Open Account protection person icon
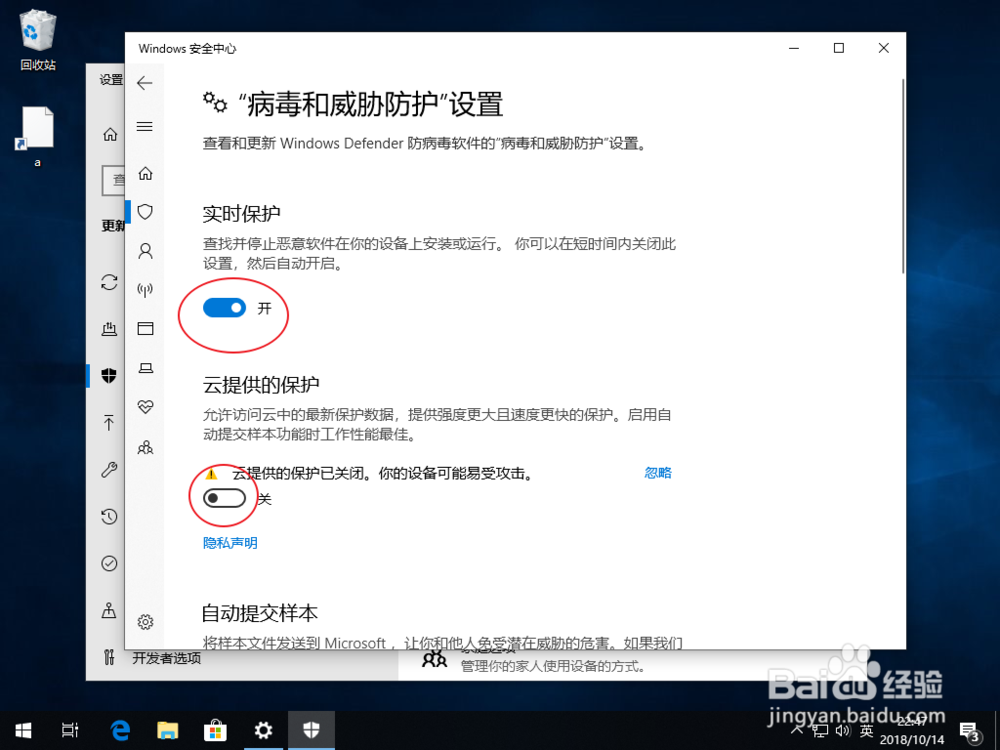This screenshot has width=1000, height=750. click(145, 251)
